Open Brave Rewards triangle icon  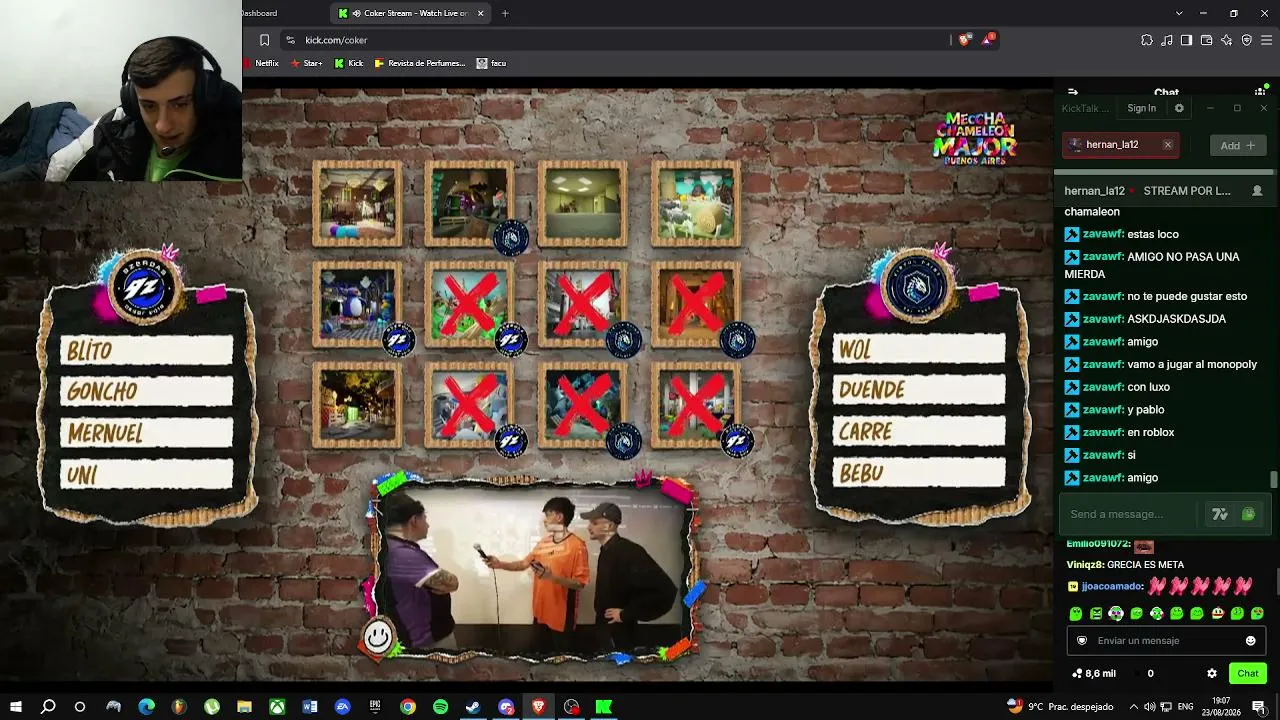tap(988, 40)
